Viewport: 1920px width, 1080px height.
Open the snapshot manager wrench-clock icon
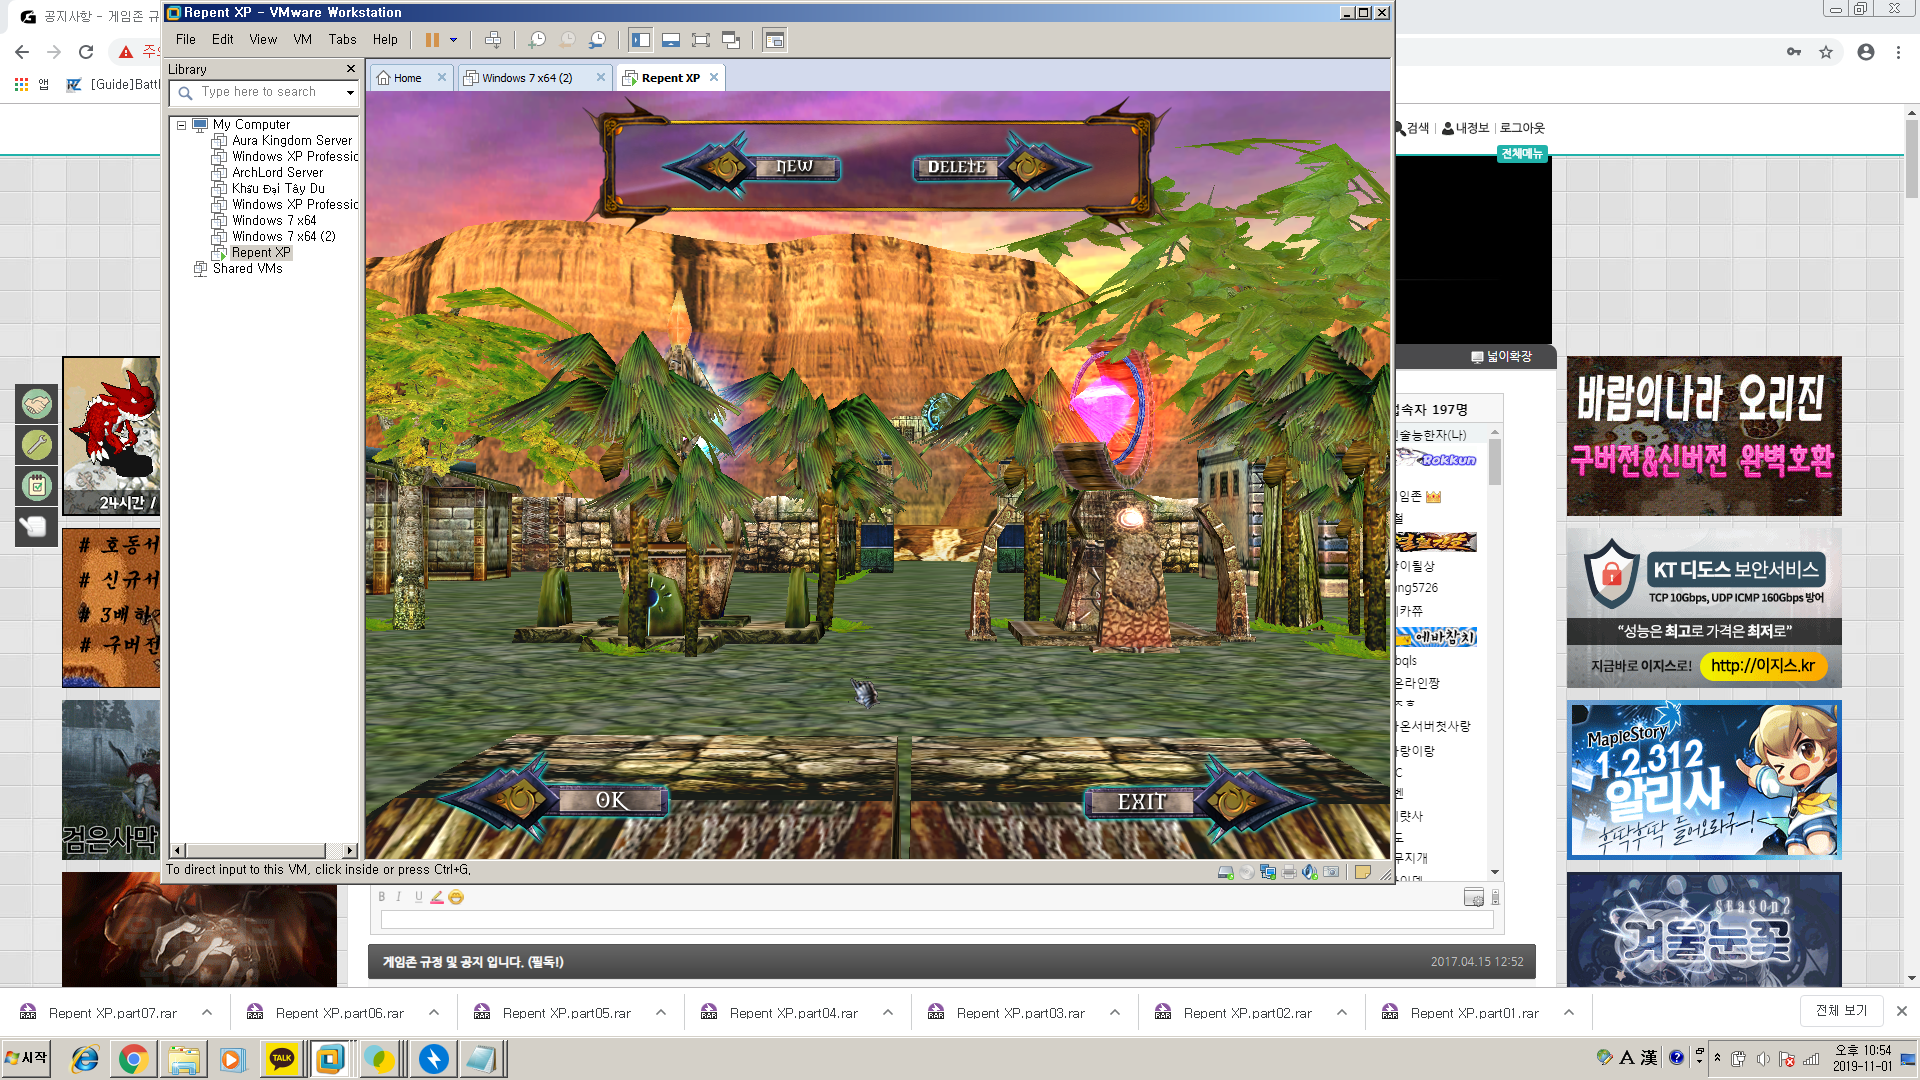click(x=597, y=40)
